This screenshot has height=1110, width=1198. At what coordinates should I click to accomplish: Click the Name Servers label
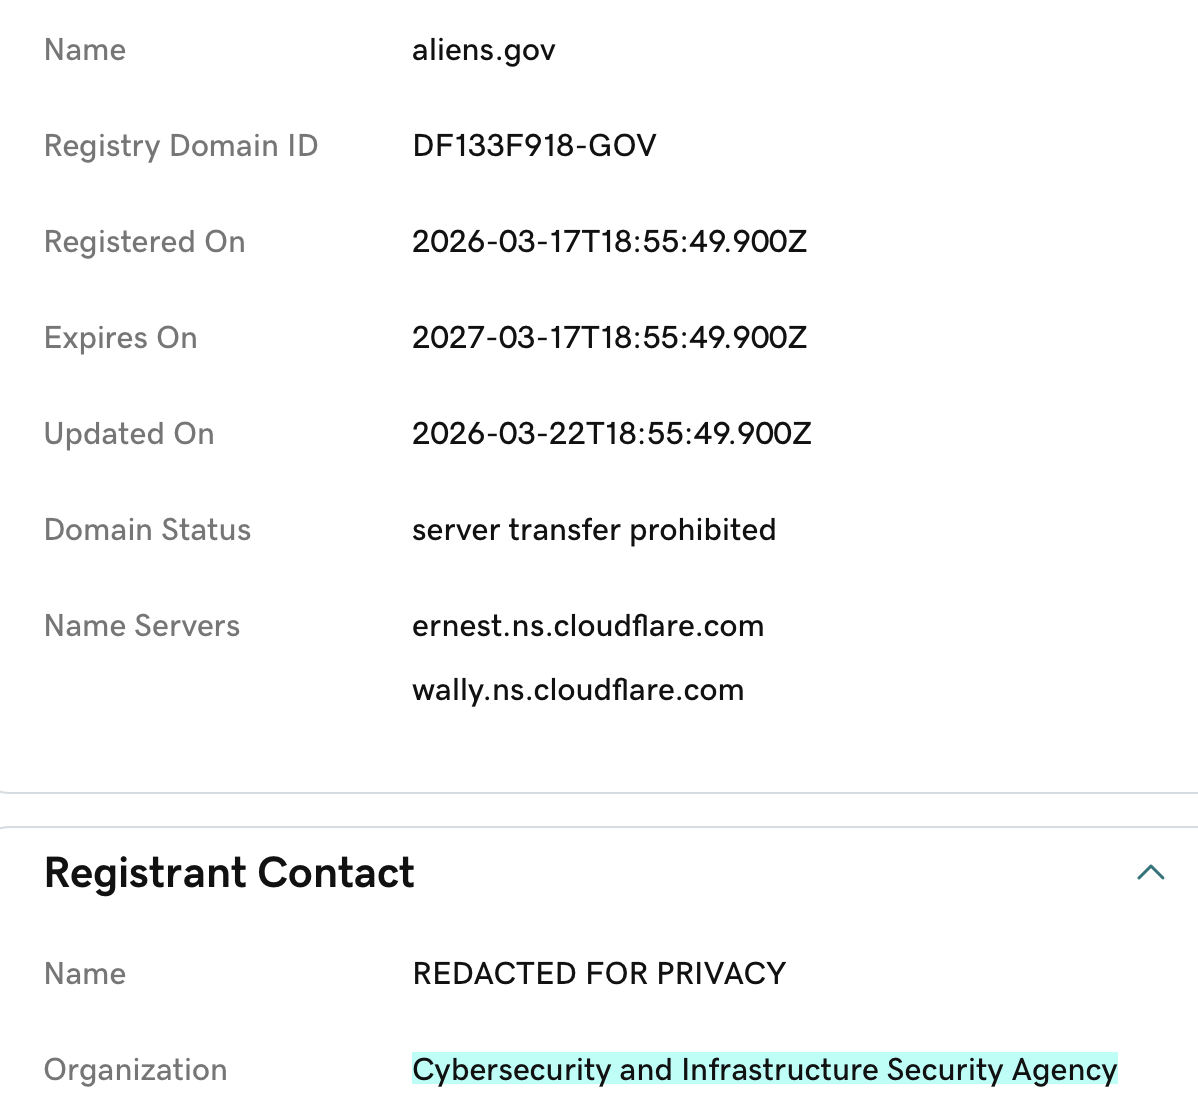tap(142, 626)
